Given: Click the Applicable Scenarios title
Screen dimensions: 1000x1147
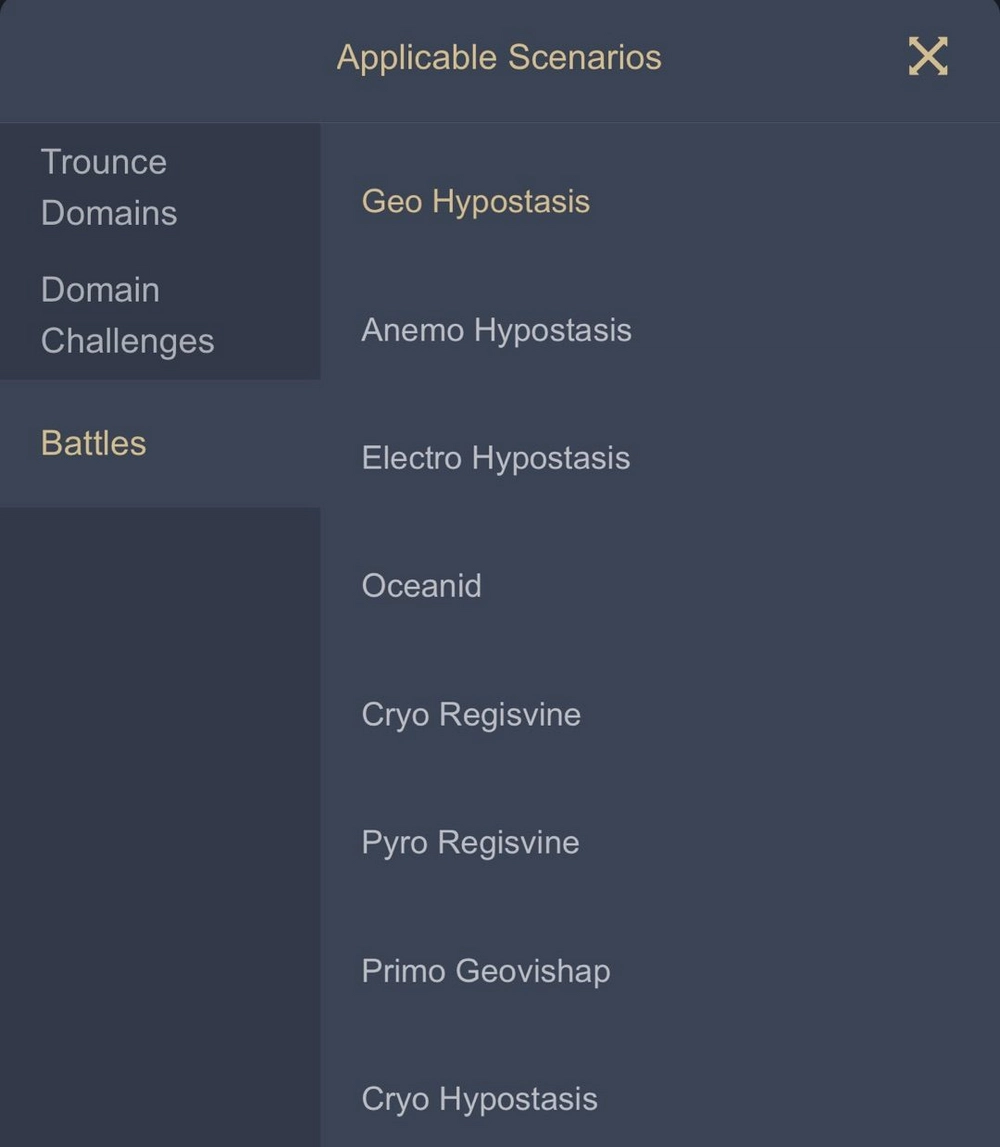Looking at the screenshot, I should click(499, 57).
